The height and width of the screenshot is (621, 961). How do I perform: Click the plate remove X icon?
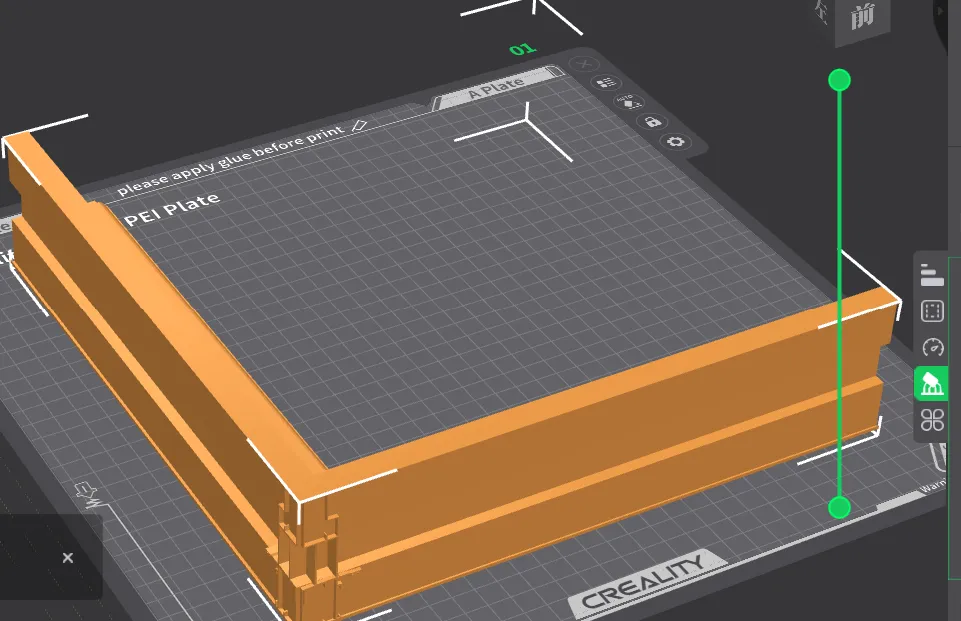(585, 64)
